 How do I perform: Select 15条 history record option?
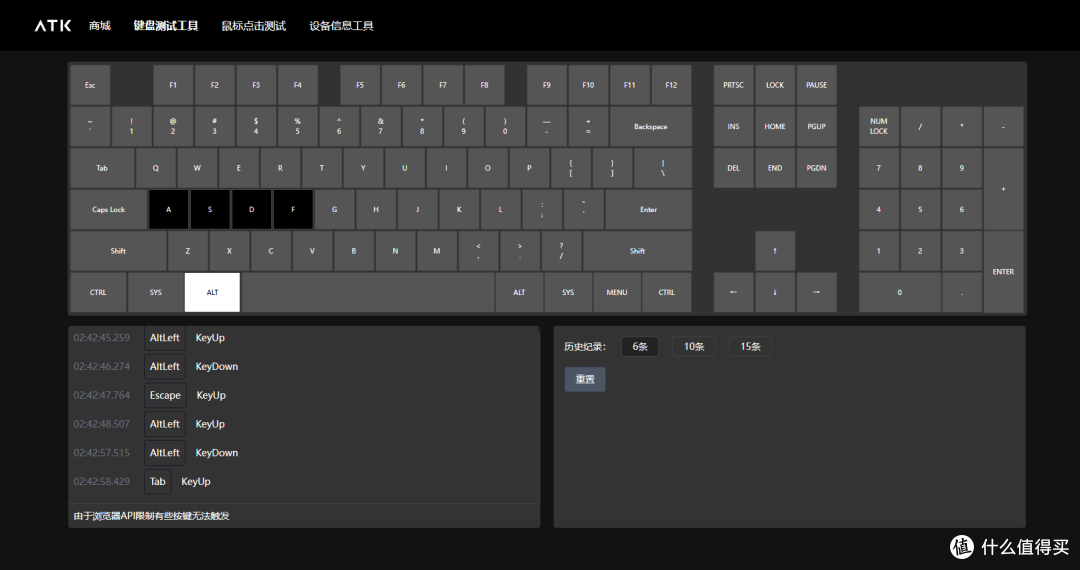coord(750,346)
